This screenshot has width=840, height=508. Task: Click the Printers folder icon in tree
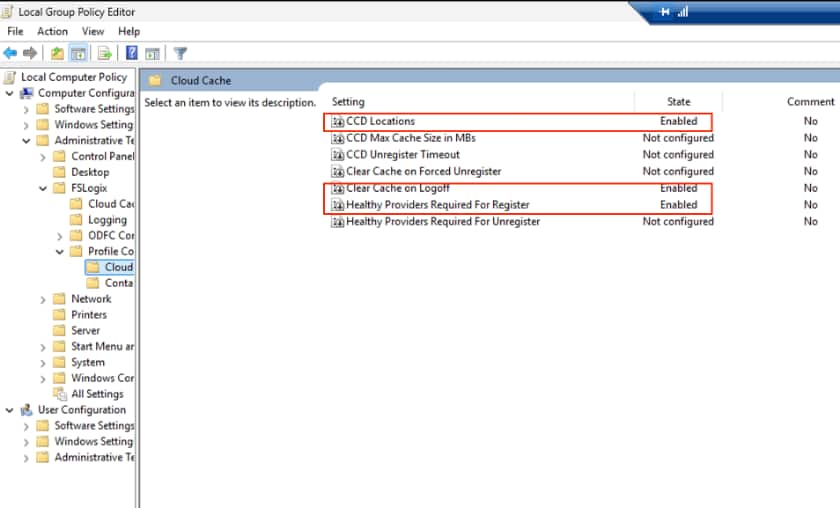[x=59, y=315]
